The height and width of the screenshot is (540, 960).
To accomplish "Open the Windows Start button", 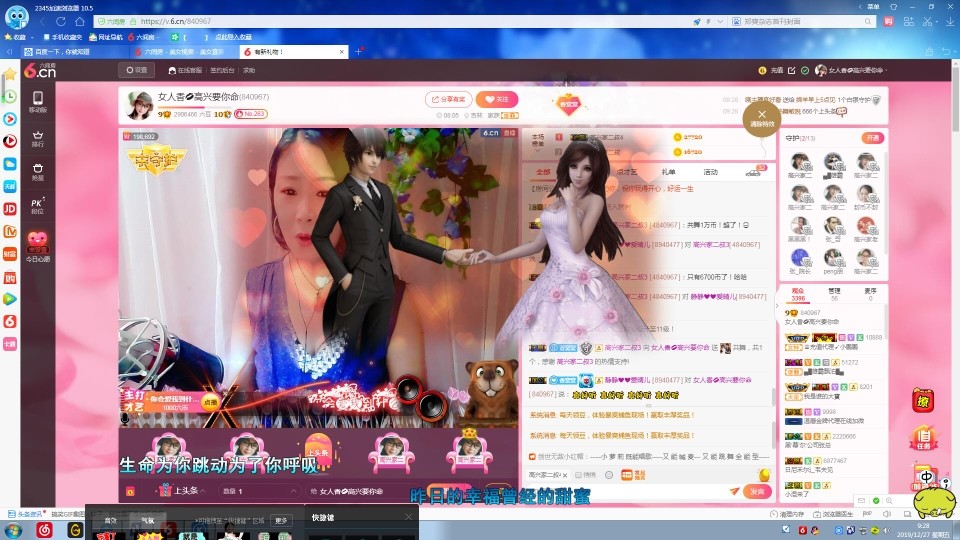I will 13,530.
